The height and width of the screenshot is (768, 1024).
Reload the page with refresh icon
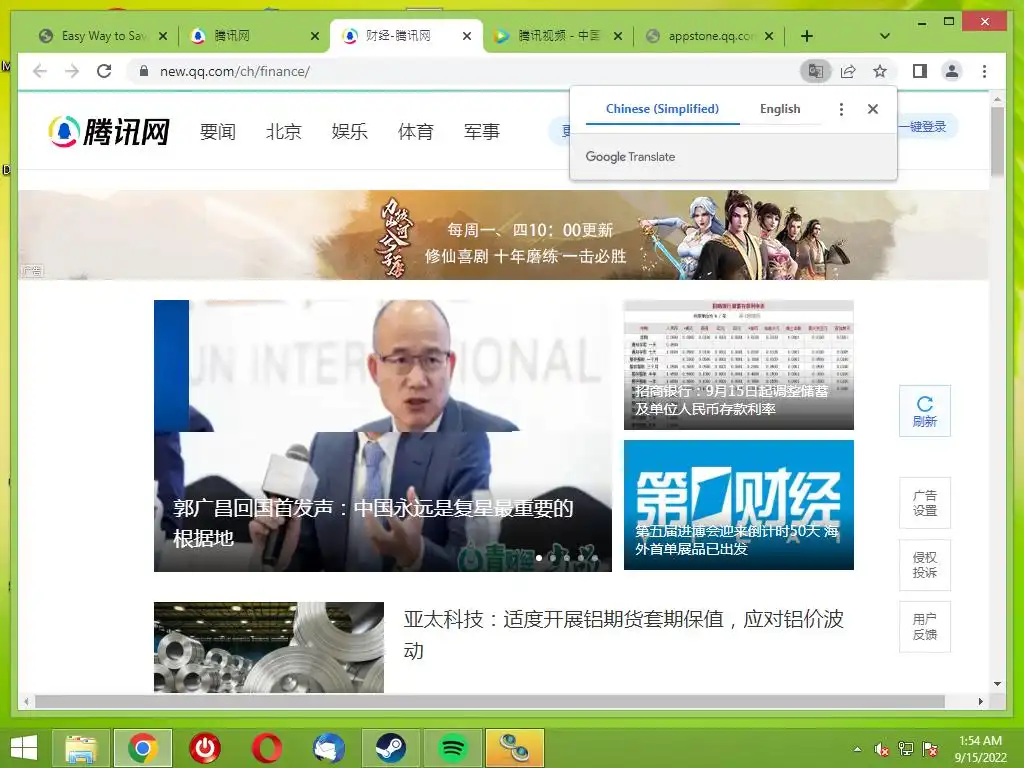click(104, 71)
